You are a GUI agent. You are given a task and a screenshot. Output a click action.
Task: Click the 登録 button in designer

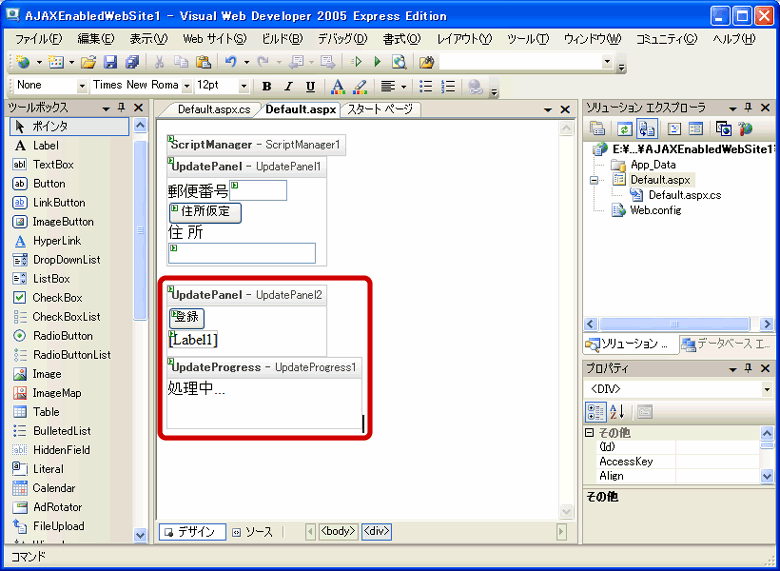pos(187,318)
